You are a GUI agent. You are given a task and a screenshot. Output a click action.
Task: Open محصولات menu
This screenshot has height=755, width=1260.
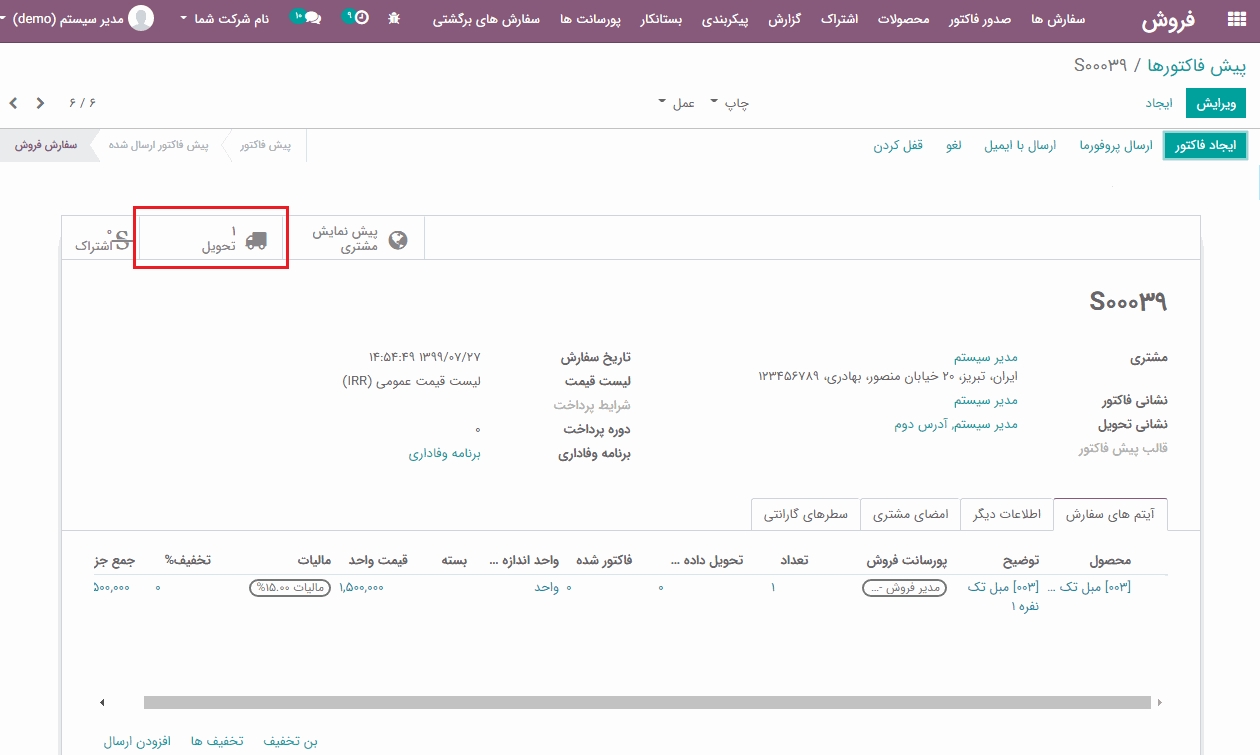(902, 19)
